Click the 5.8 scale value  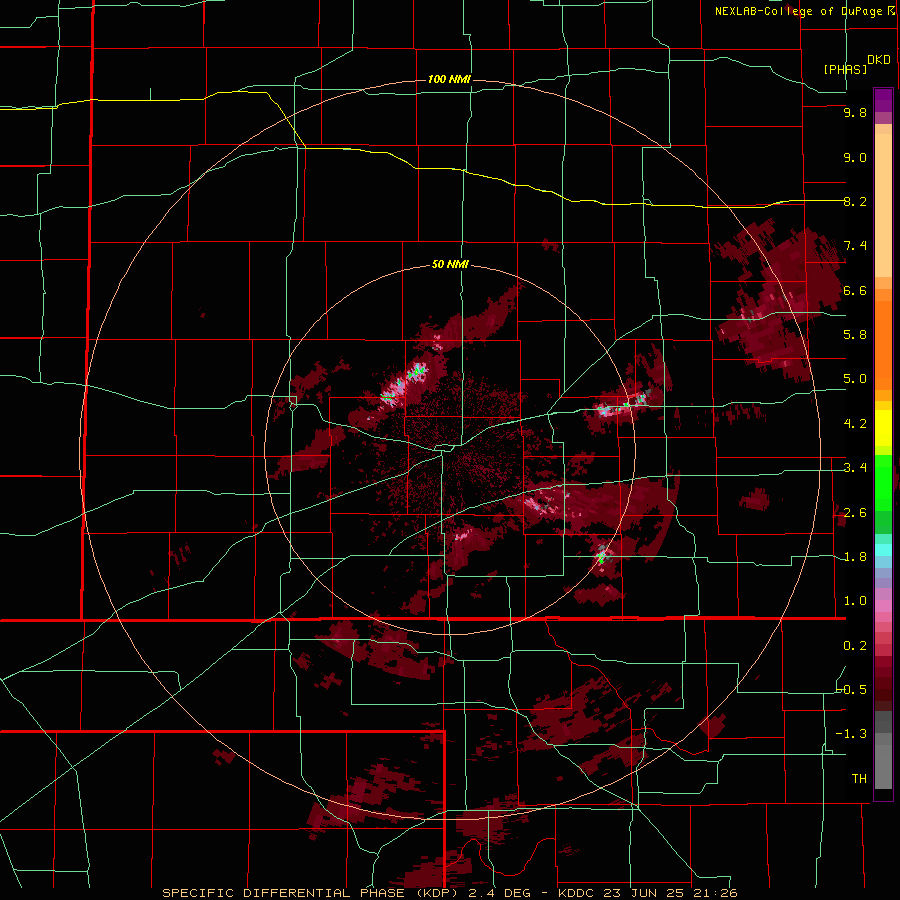pos(855,335)
